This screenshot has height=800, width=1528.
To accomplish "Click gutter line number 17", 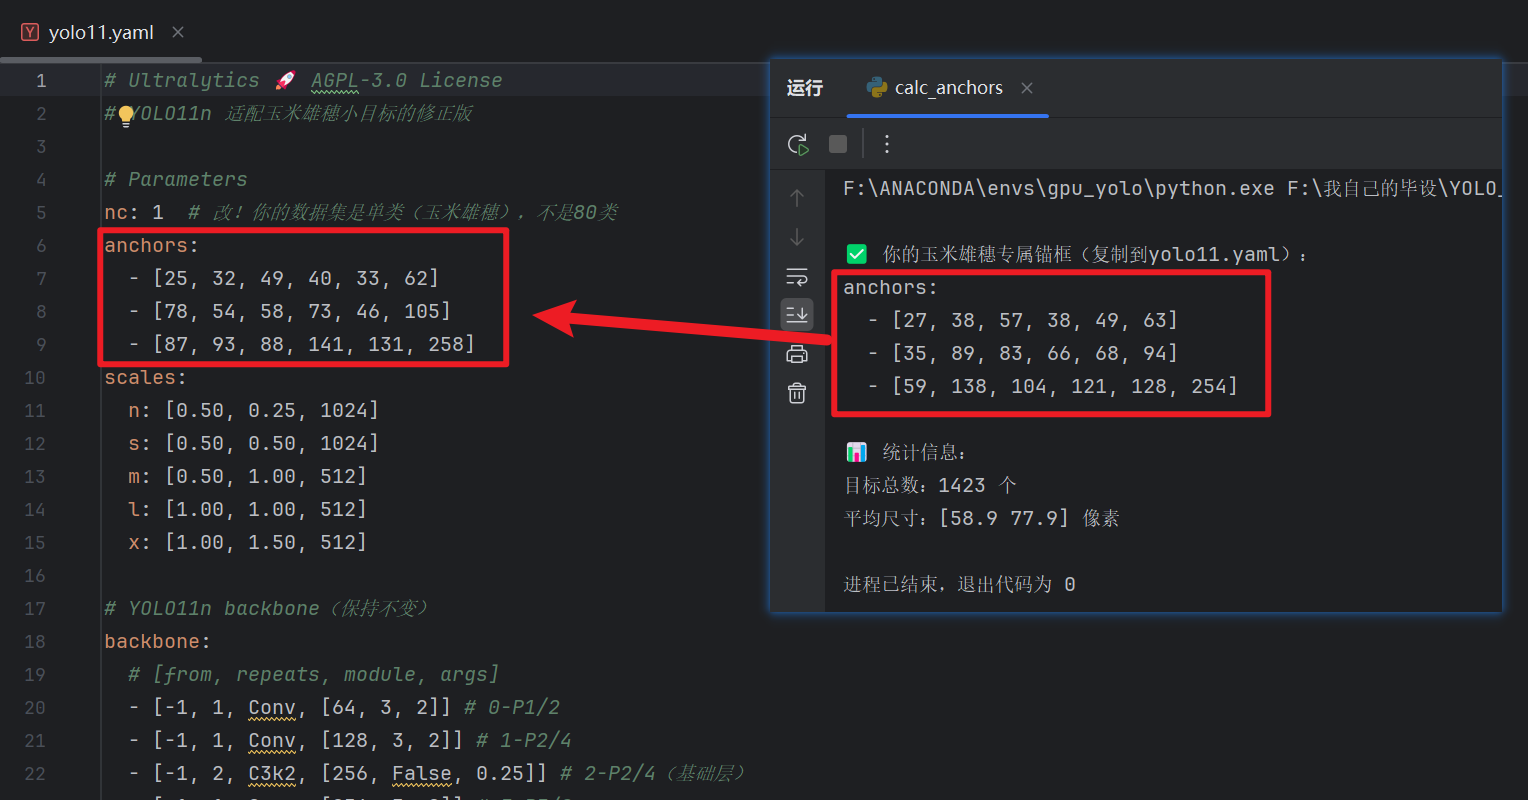I will pyautogui.click(x=35, y=608).
